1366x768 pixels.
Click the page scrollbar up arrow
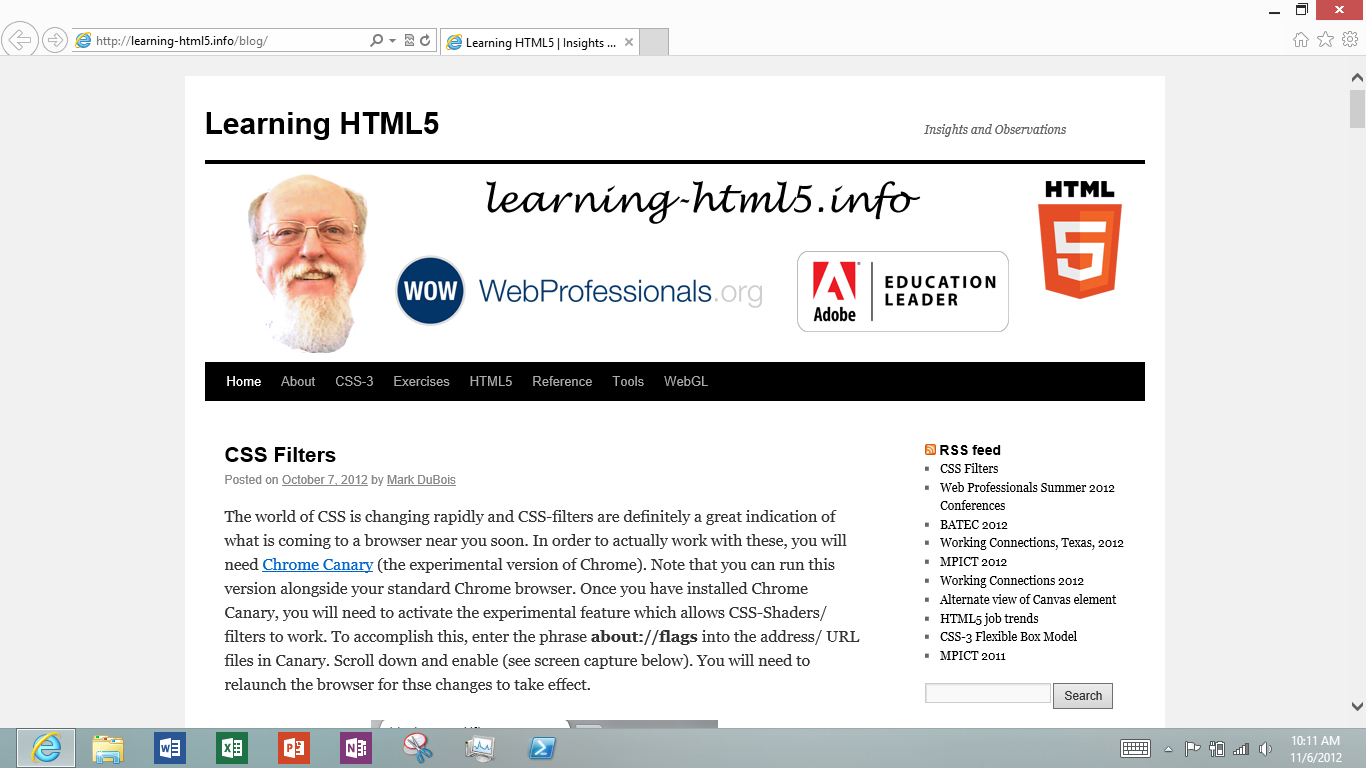point(1357,78)
